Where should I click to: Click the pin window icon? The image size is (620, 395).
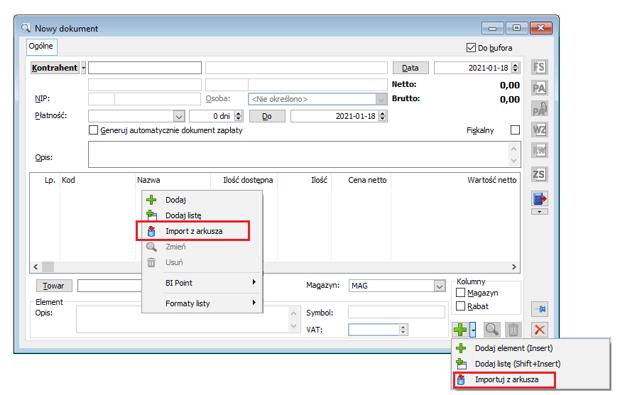tap(539, 309)
